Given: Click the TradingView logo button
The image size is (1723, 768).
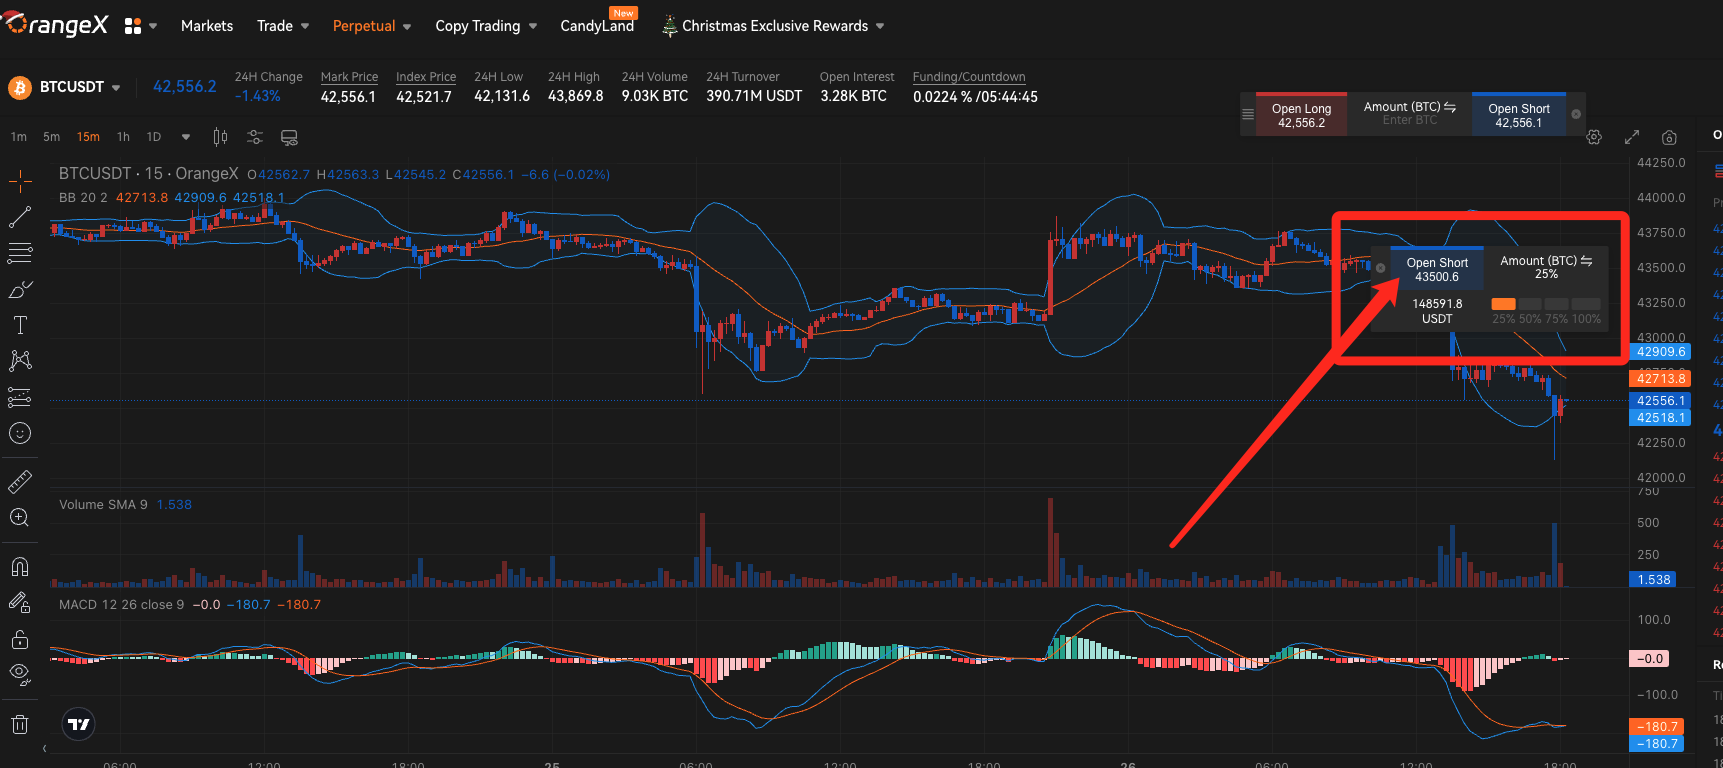Looking at the screenshot, I should [x=79, y=724].
